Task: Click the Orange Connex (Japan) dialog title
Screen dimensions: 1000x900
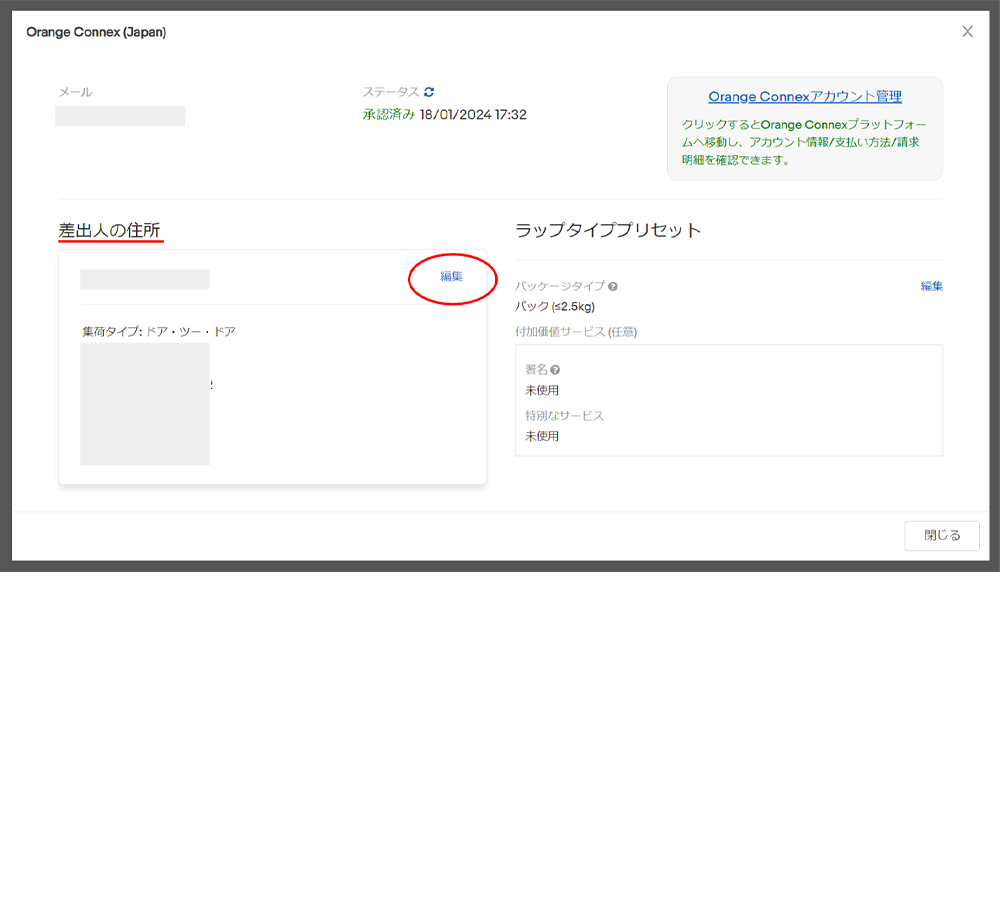Action: click(x=96, y=32)
